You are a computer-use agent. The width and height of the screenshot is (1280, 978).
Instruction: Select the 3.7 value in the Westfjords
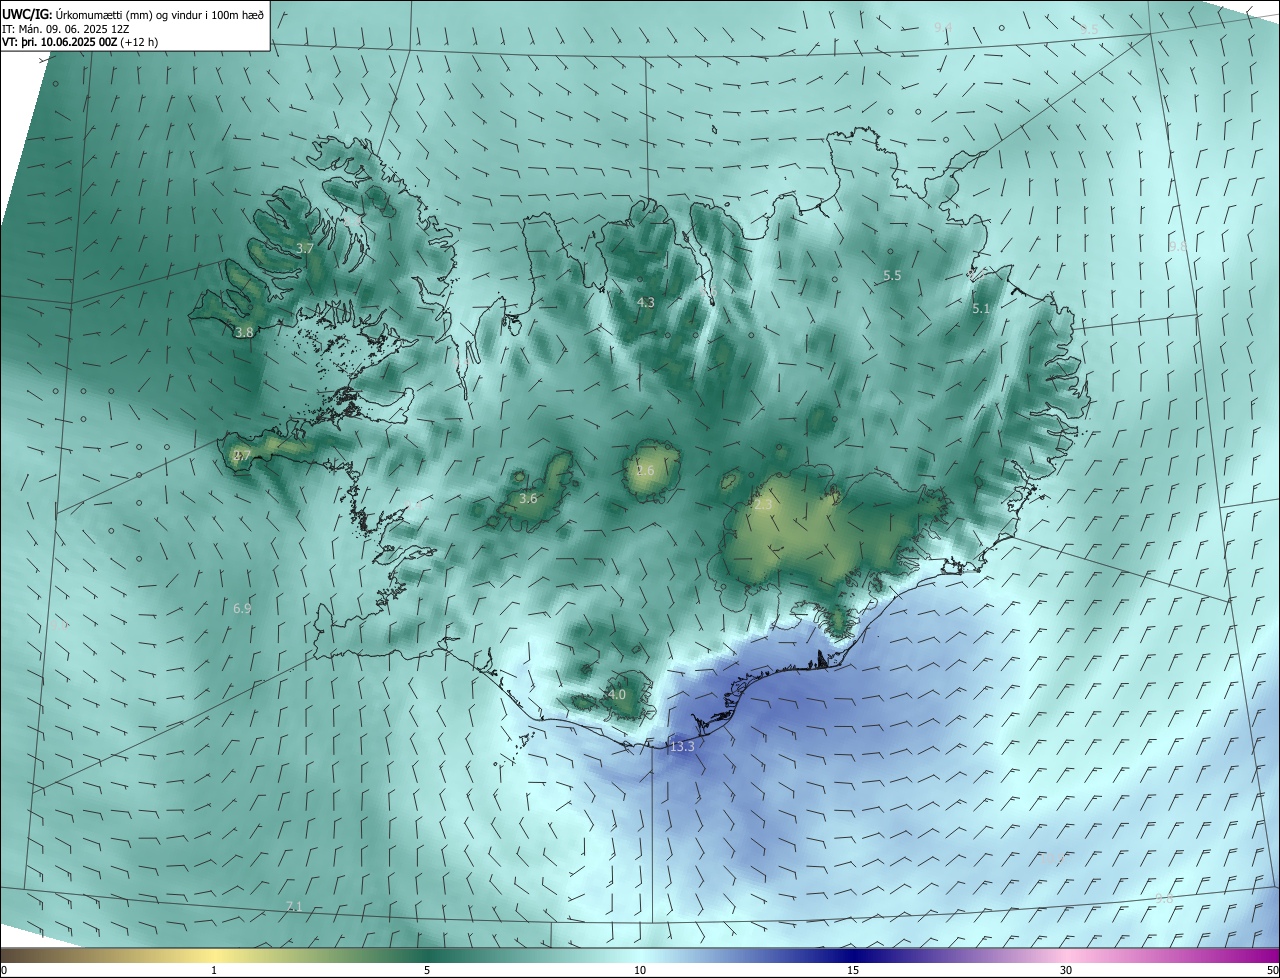[305, 248]
